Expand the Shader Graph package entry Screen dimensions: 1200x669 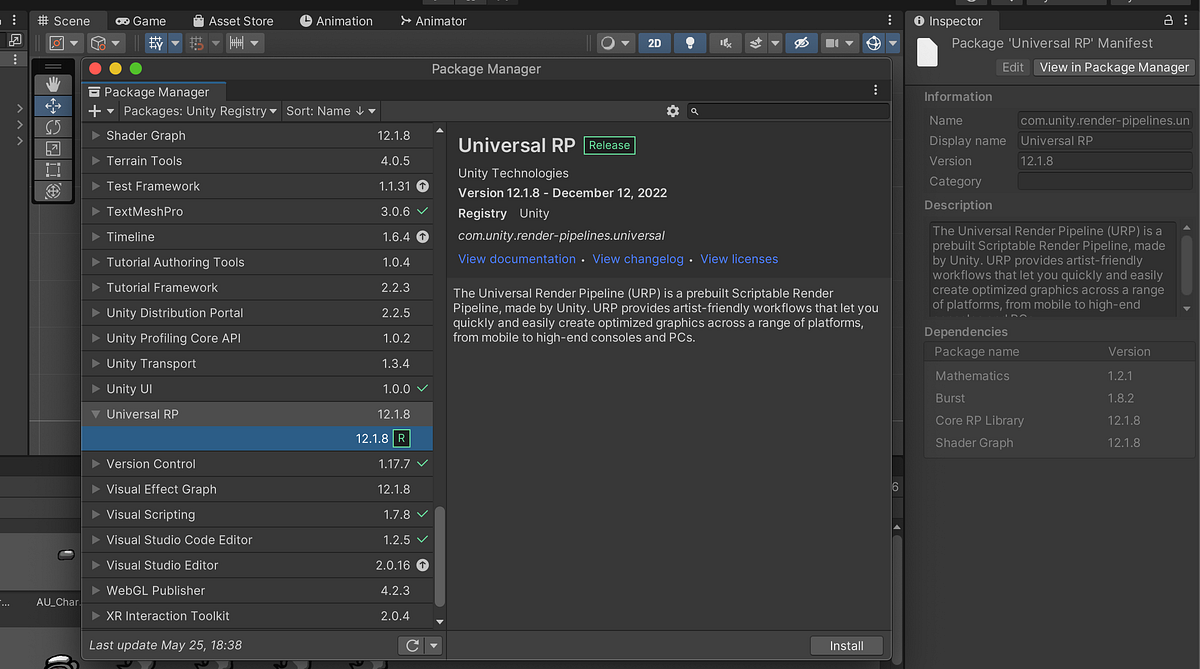pyautogui.click(x=94, y=135)
